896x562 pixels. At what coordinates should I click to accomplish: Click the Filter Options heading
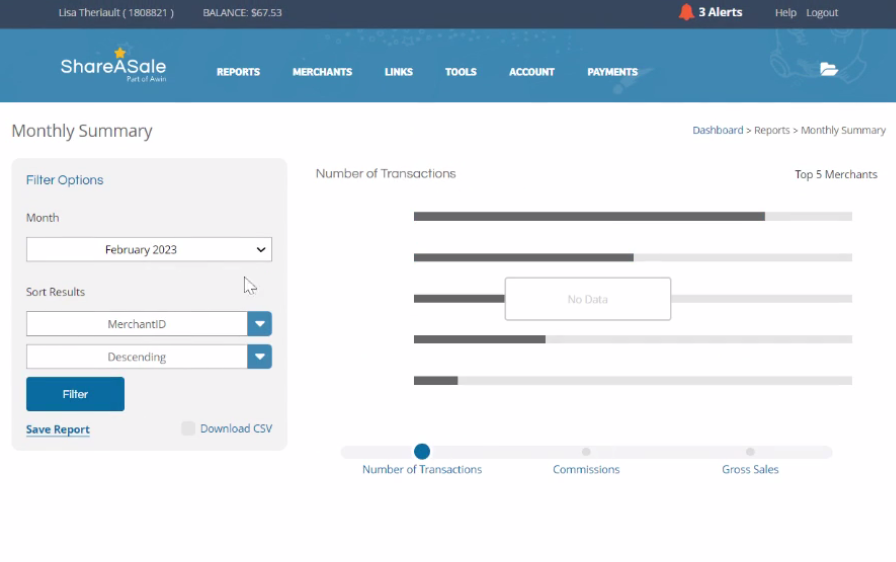[65, 180]
